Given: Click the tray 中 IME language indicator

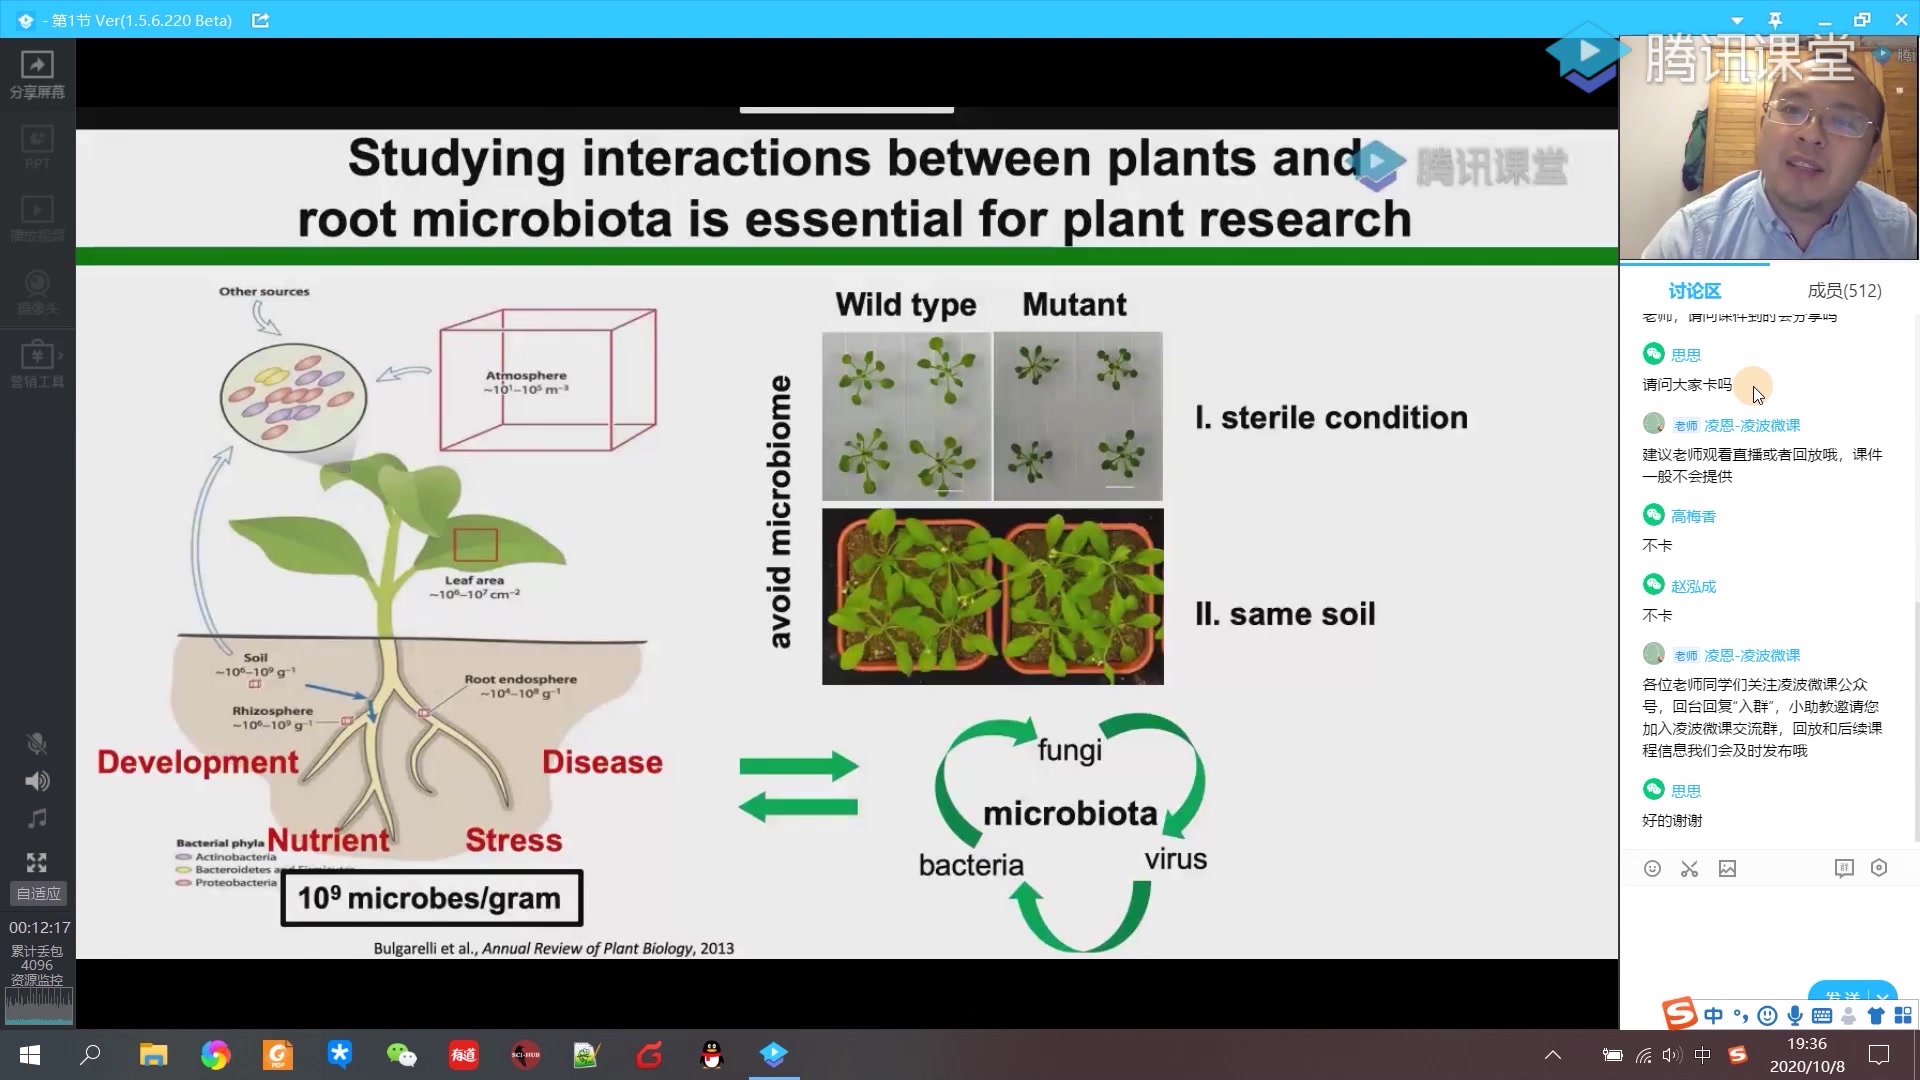Looking at the screenshot, I should (1703, 1055).
